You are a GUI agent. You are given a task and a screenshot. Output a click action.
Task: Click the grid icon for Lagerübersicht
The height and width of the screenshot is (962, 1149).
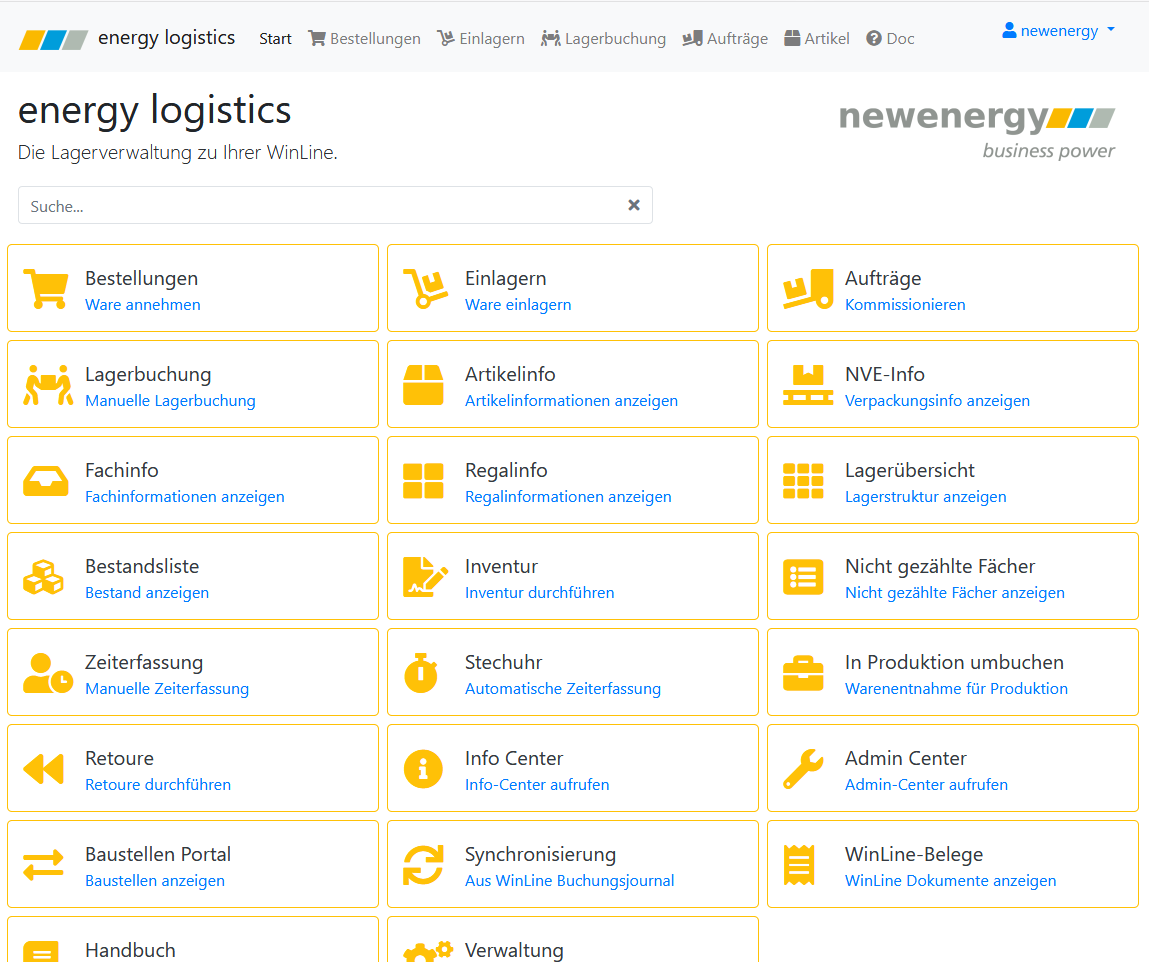pyautogui.click(x=803, y=481)
